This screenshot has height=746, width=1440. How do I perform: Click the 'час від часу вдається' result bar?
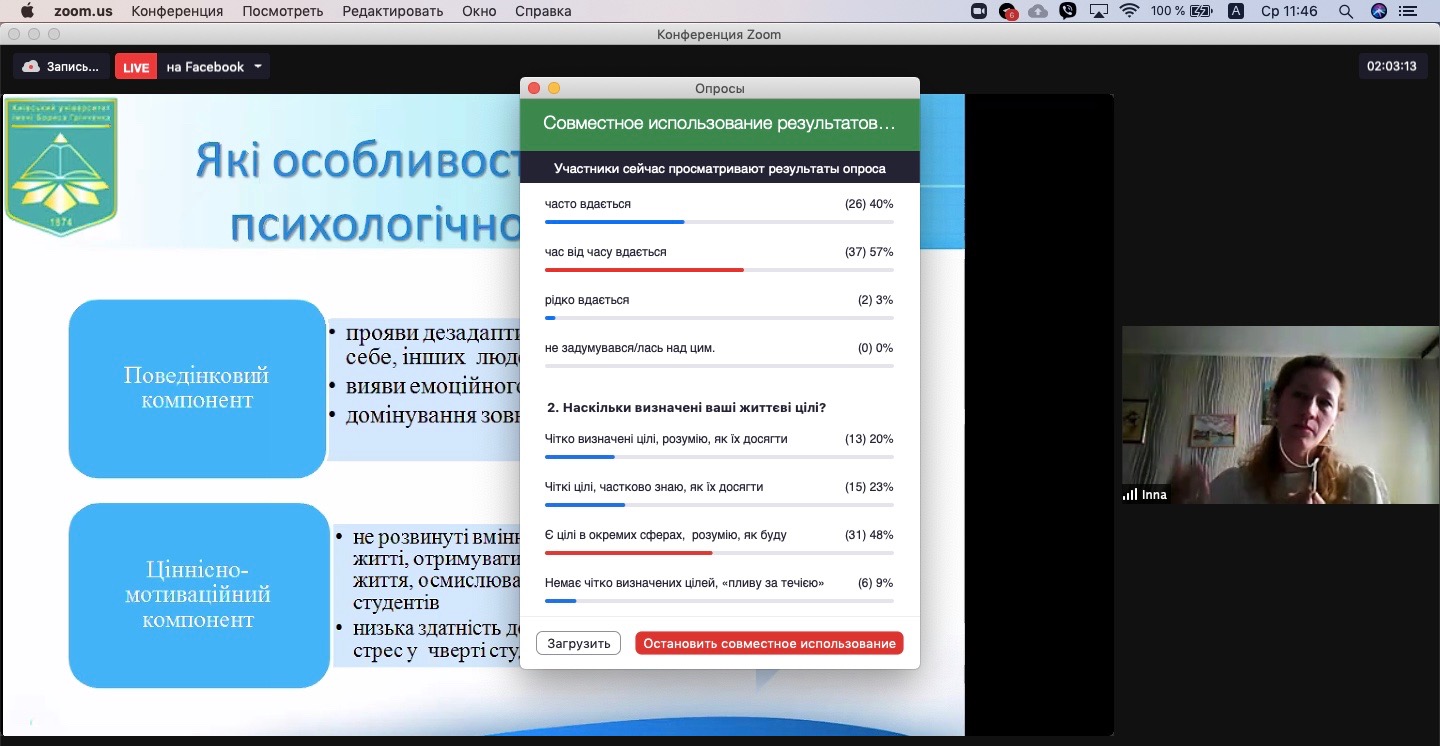pyautogui.click(x=718, y=269)
